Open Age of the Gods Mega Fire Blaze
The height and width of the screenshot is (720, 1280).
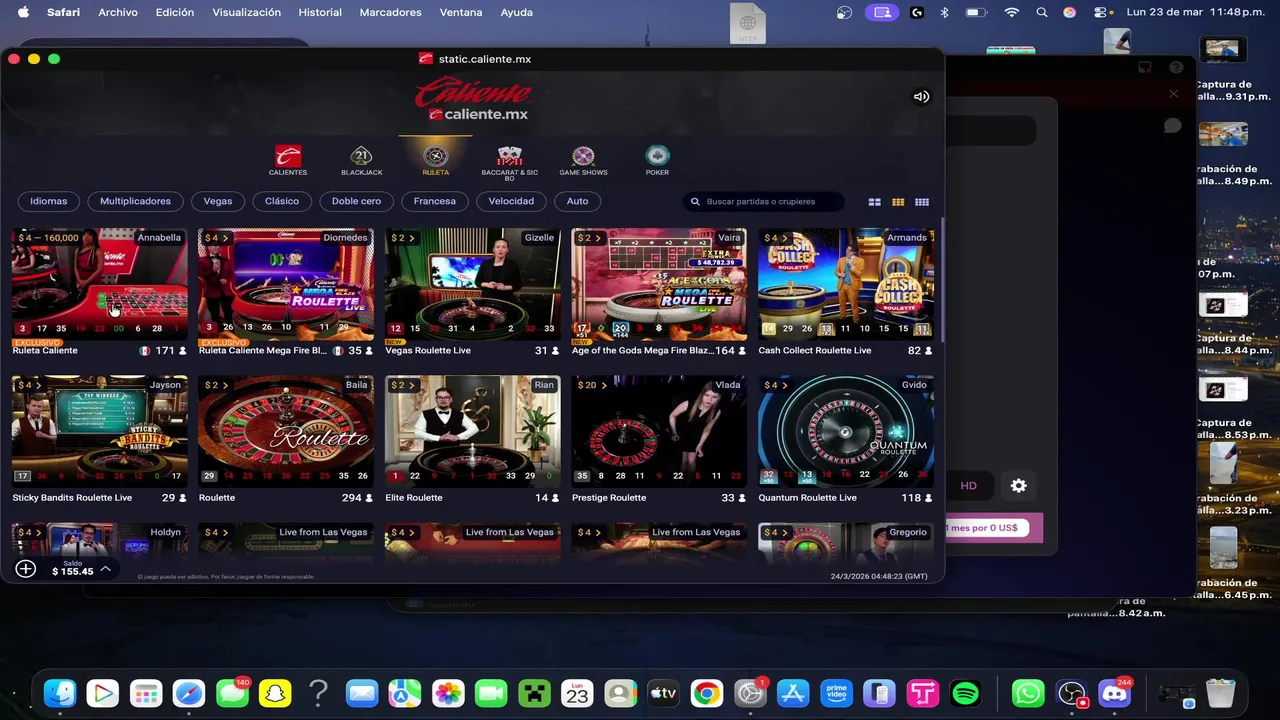tap(659, 284)
